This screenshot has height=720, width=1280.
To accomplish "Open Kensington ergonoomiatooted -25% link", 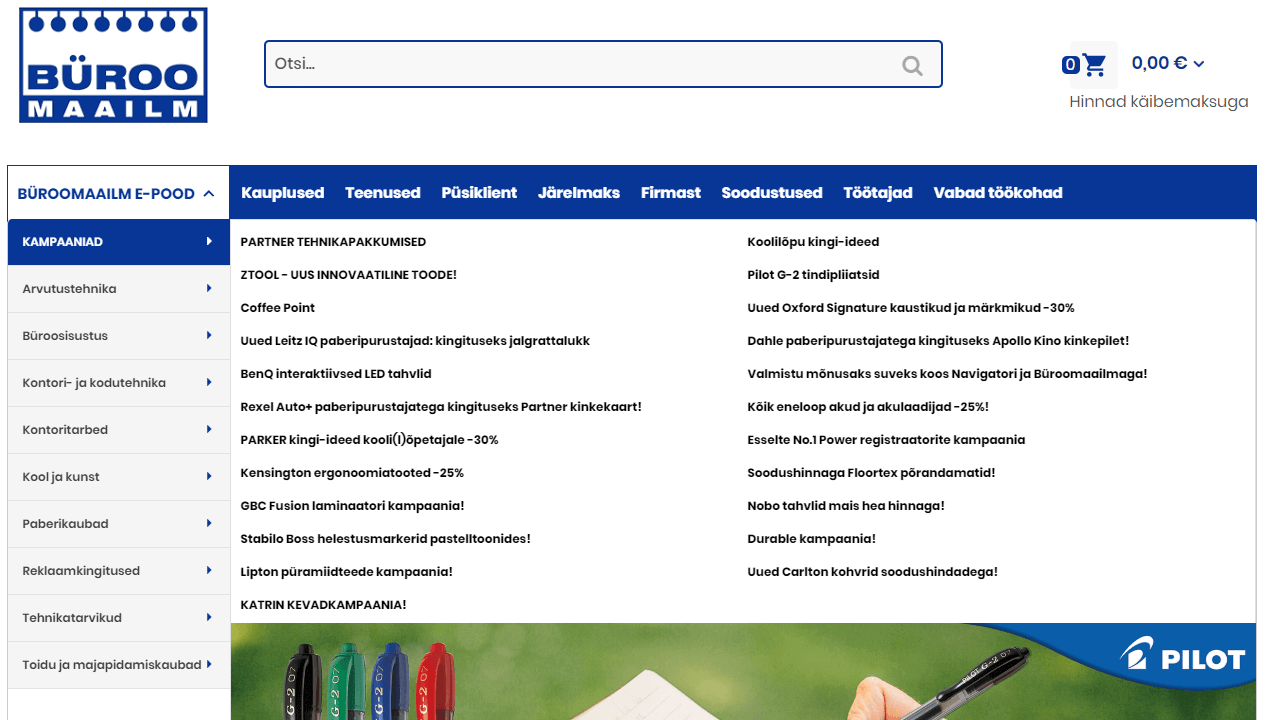I will pos(352,473).
